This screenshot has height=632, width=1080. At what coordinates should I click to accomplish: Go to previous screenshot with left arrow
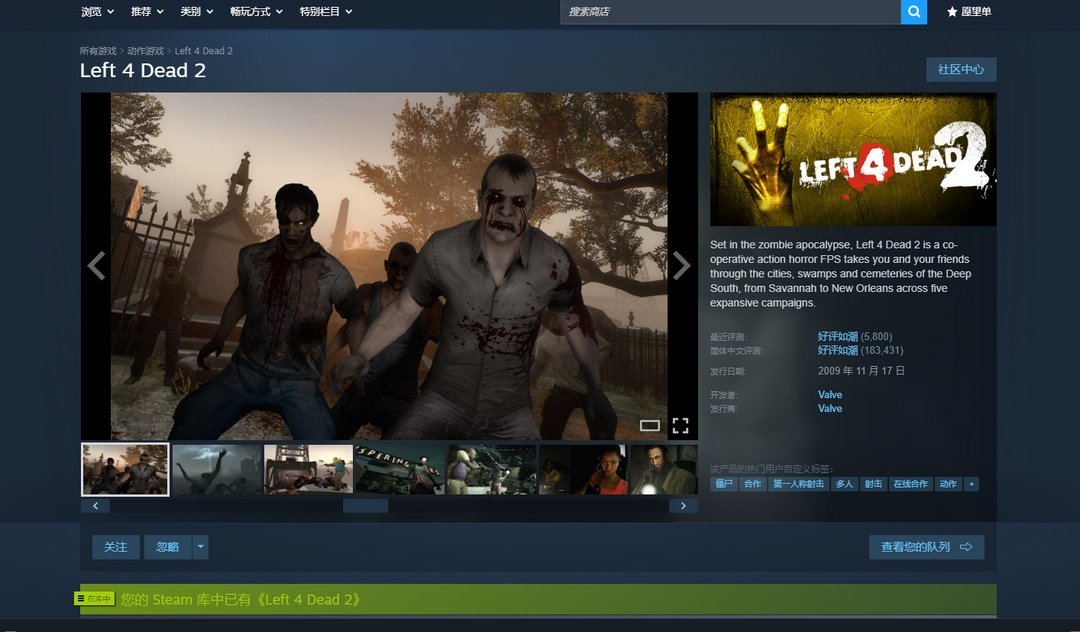pos(96,266)
